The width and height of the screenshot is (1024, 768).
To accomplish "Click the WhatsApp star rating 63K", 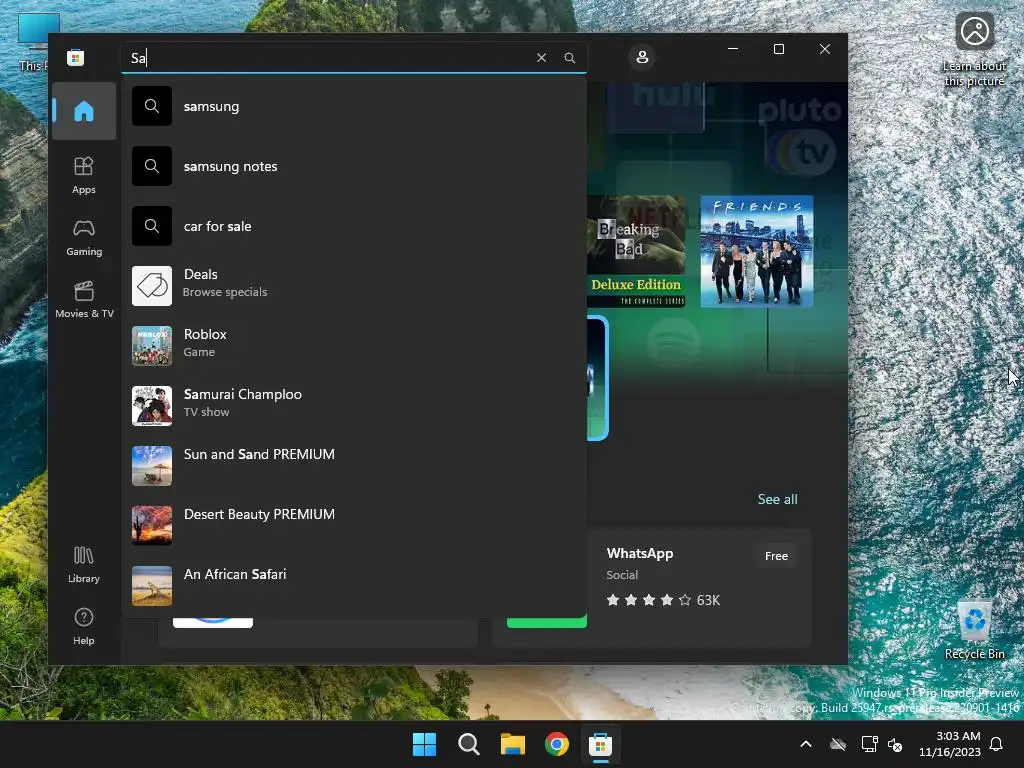I will pos(663,600).
